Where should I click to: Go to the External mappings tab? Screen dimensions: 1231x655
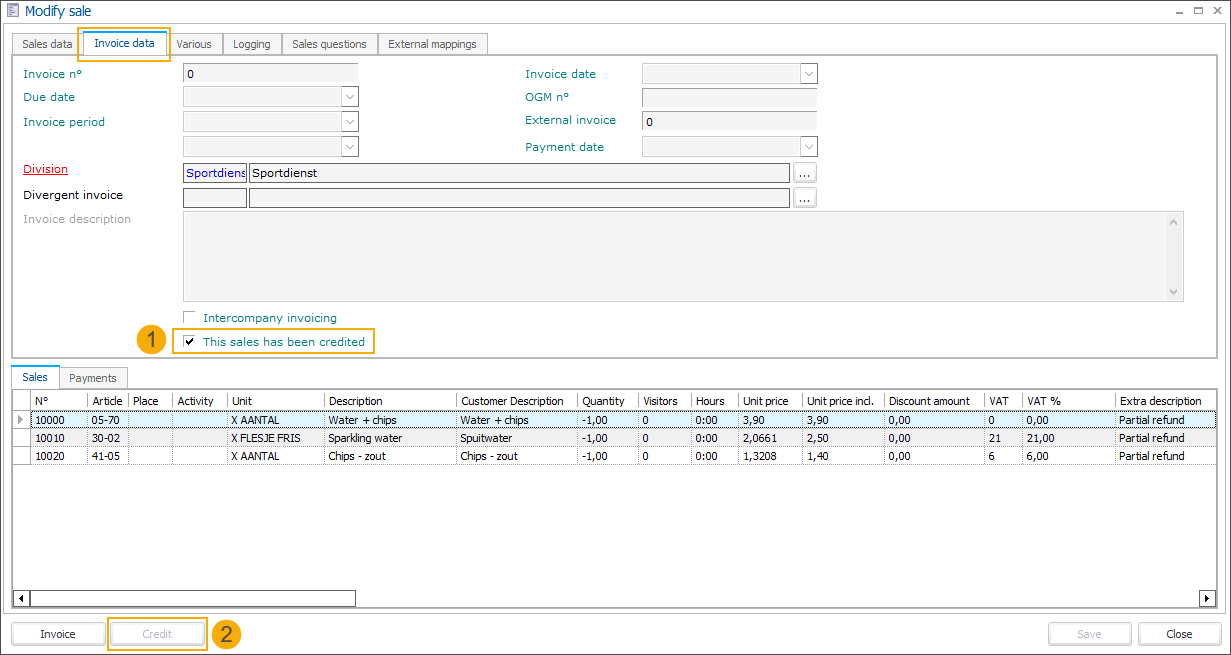[x=432, y=44]
